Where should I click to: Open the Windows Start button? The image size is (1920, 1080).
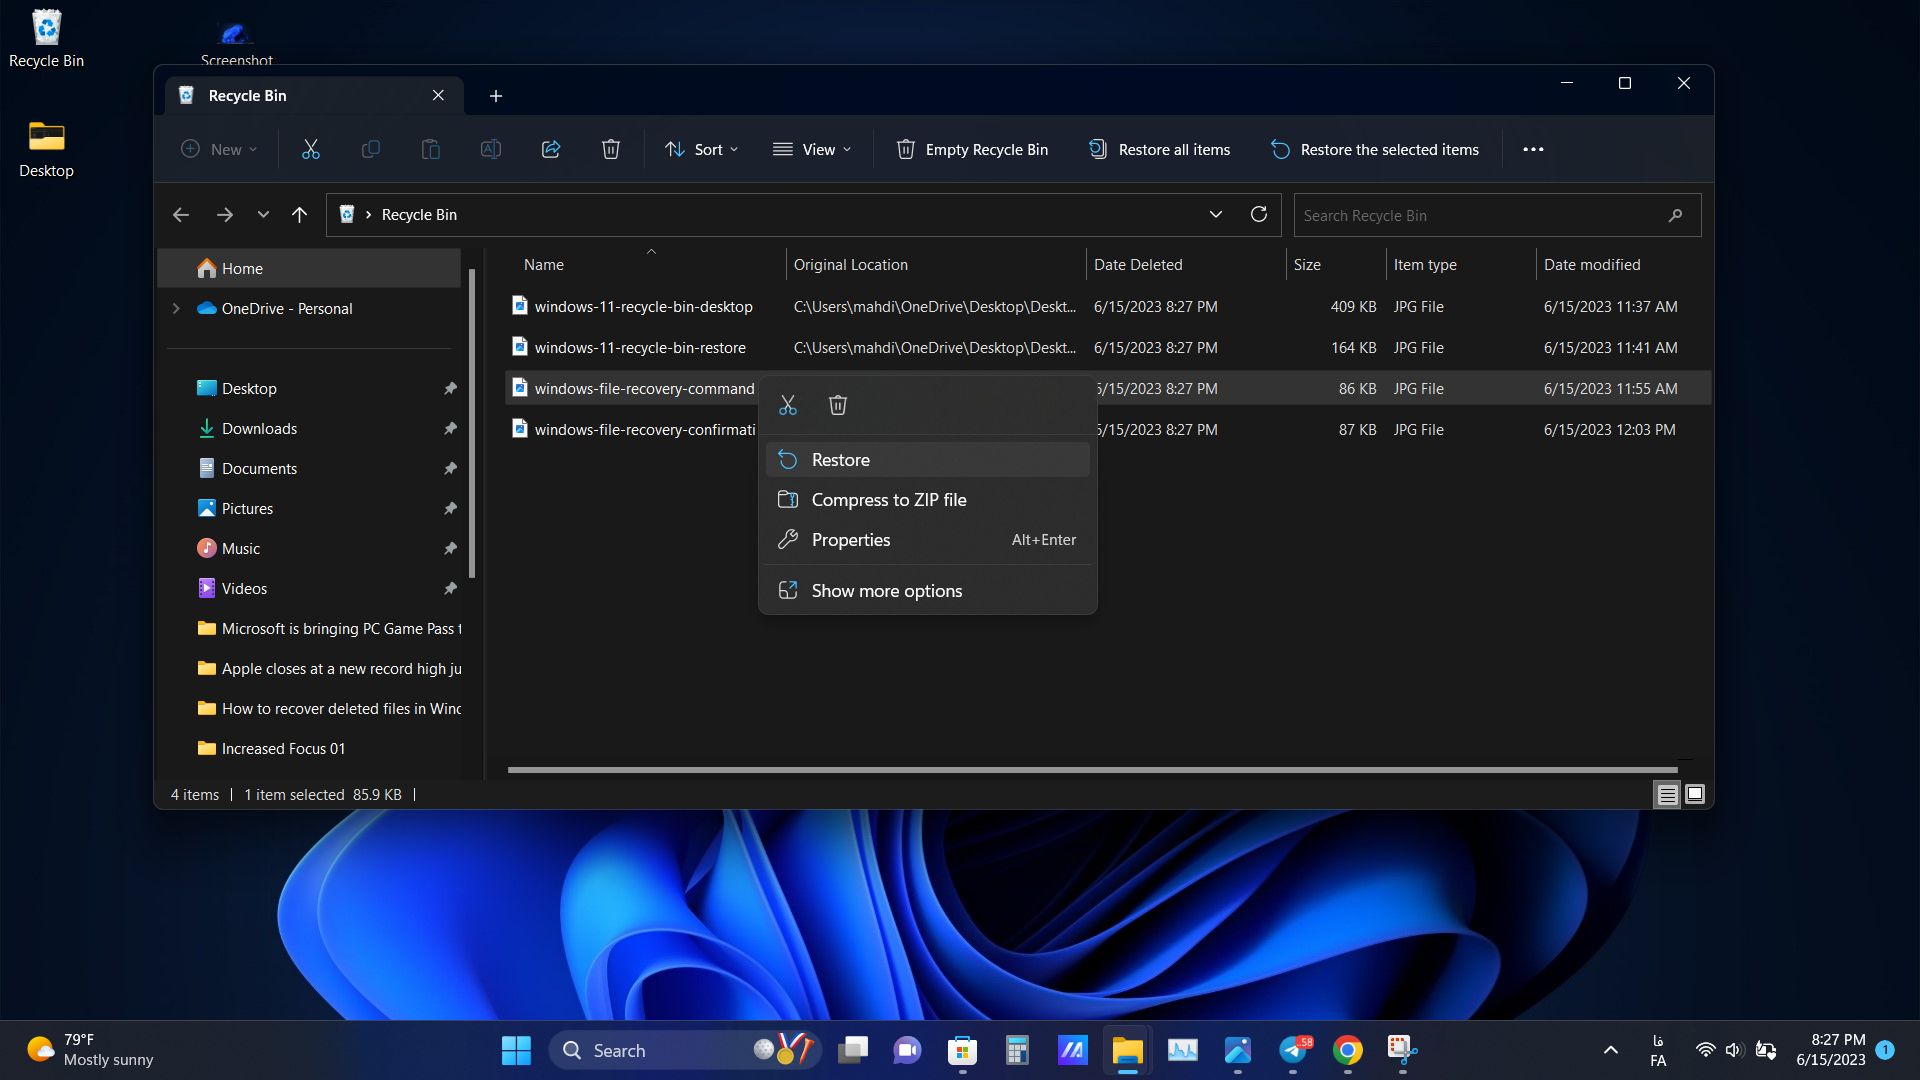point(516,1050)
